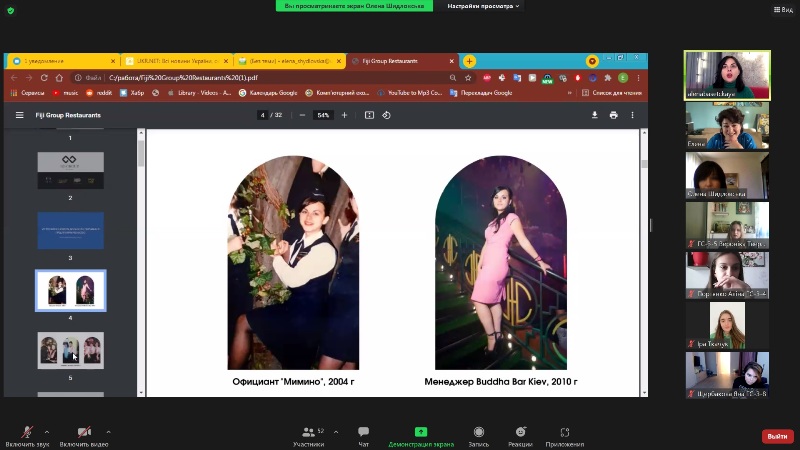Close the Fiji Group Restaurants tab
This screenshot has width=800, height=450.
coord(452,61)
